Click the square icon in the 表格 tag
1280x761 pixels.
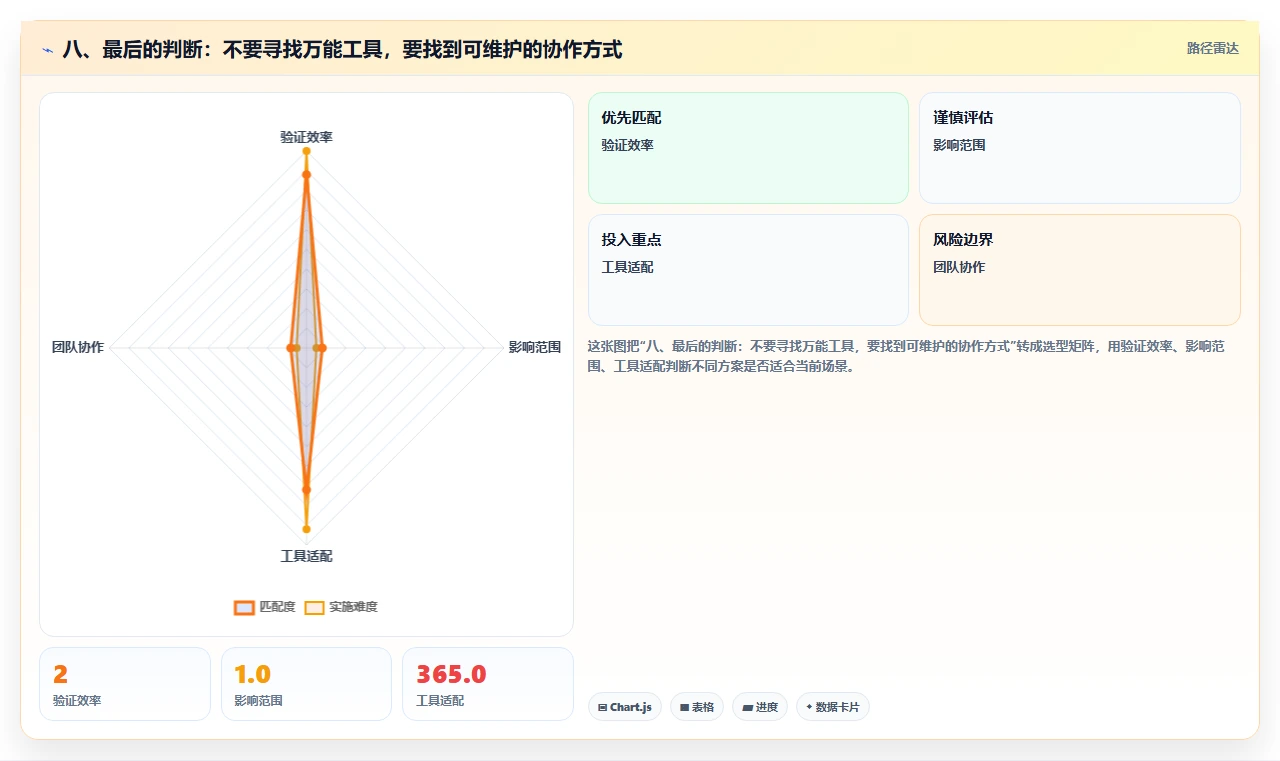[x=684, y=707]
